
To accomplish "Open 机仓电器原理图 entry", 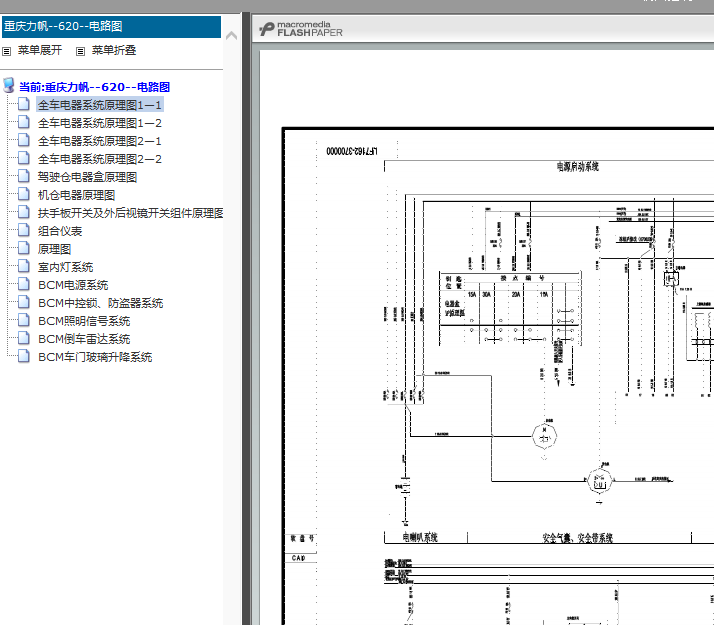I will [76, 195].
